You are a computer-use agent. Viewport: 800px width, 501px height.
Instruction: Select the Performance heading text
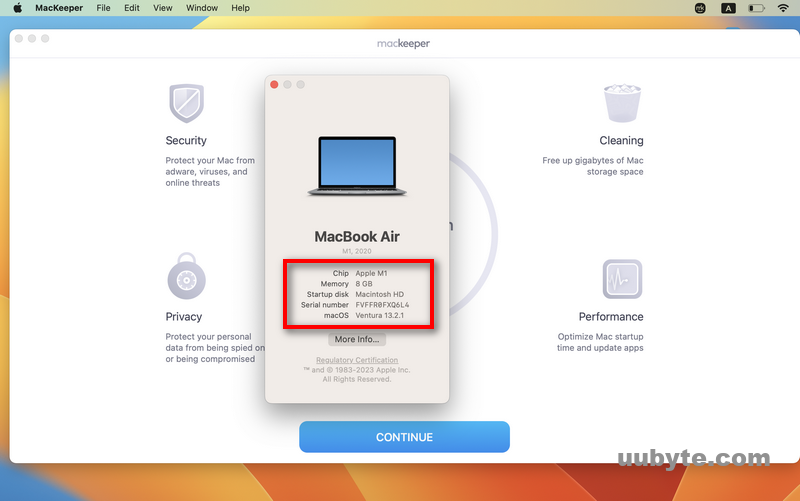click(x=611, y=317)
